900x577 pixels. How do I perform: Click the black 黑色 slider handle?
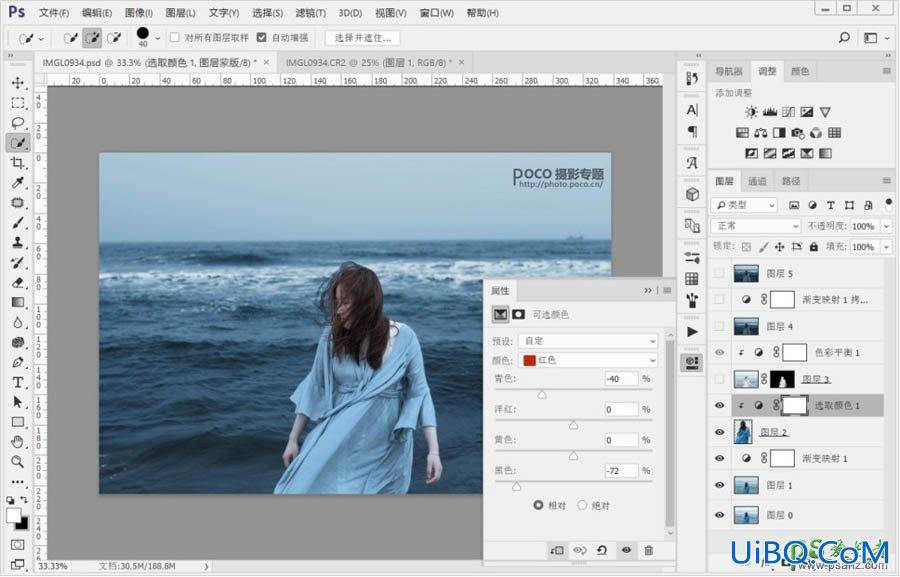517,487
